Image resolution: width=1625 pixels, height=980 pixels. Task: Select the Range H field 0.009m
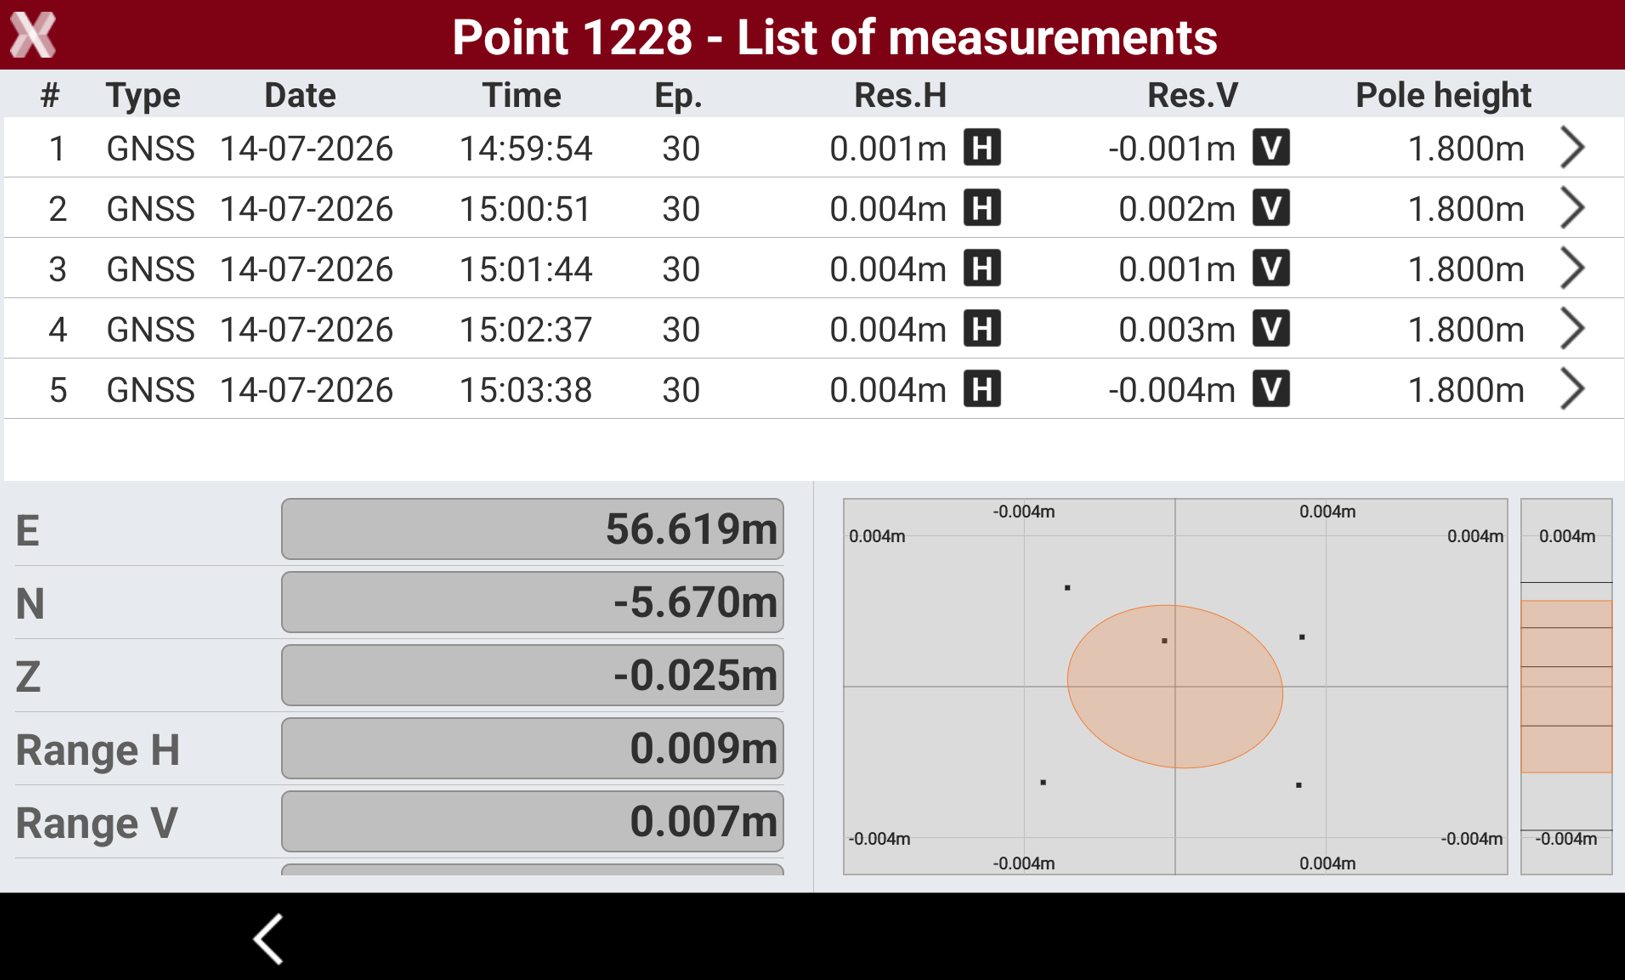point(532,748)
